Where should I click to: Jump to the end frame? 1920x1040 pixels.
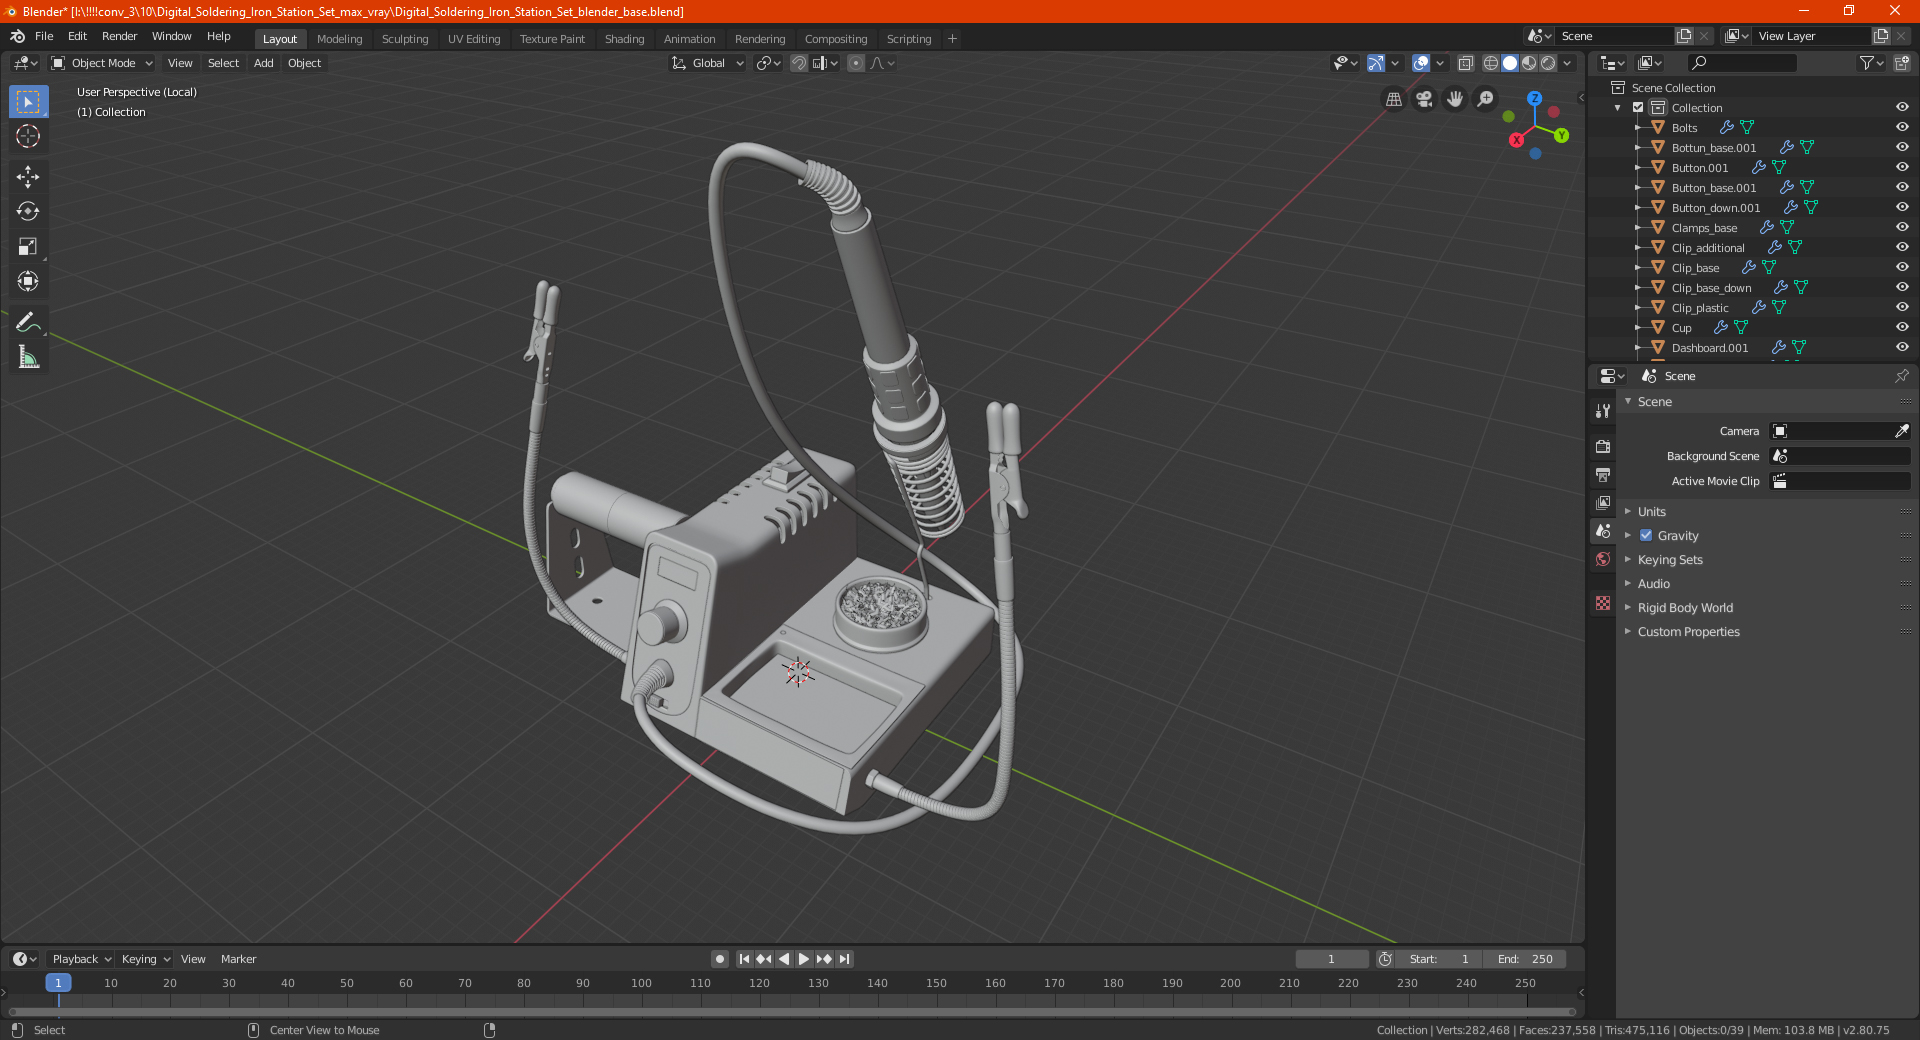coord(844,959)
